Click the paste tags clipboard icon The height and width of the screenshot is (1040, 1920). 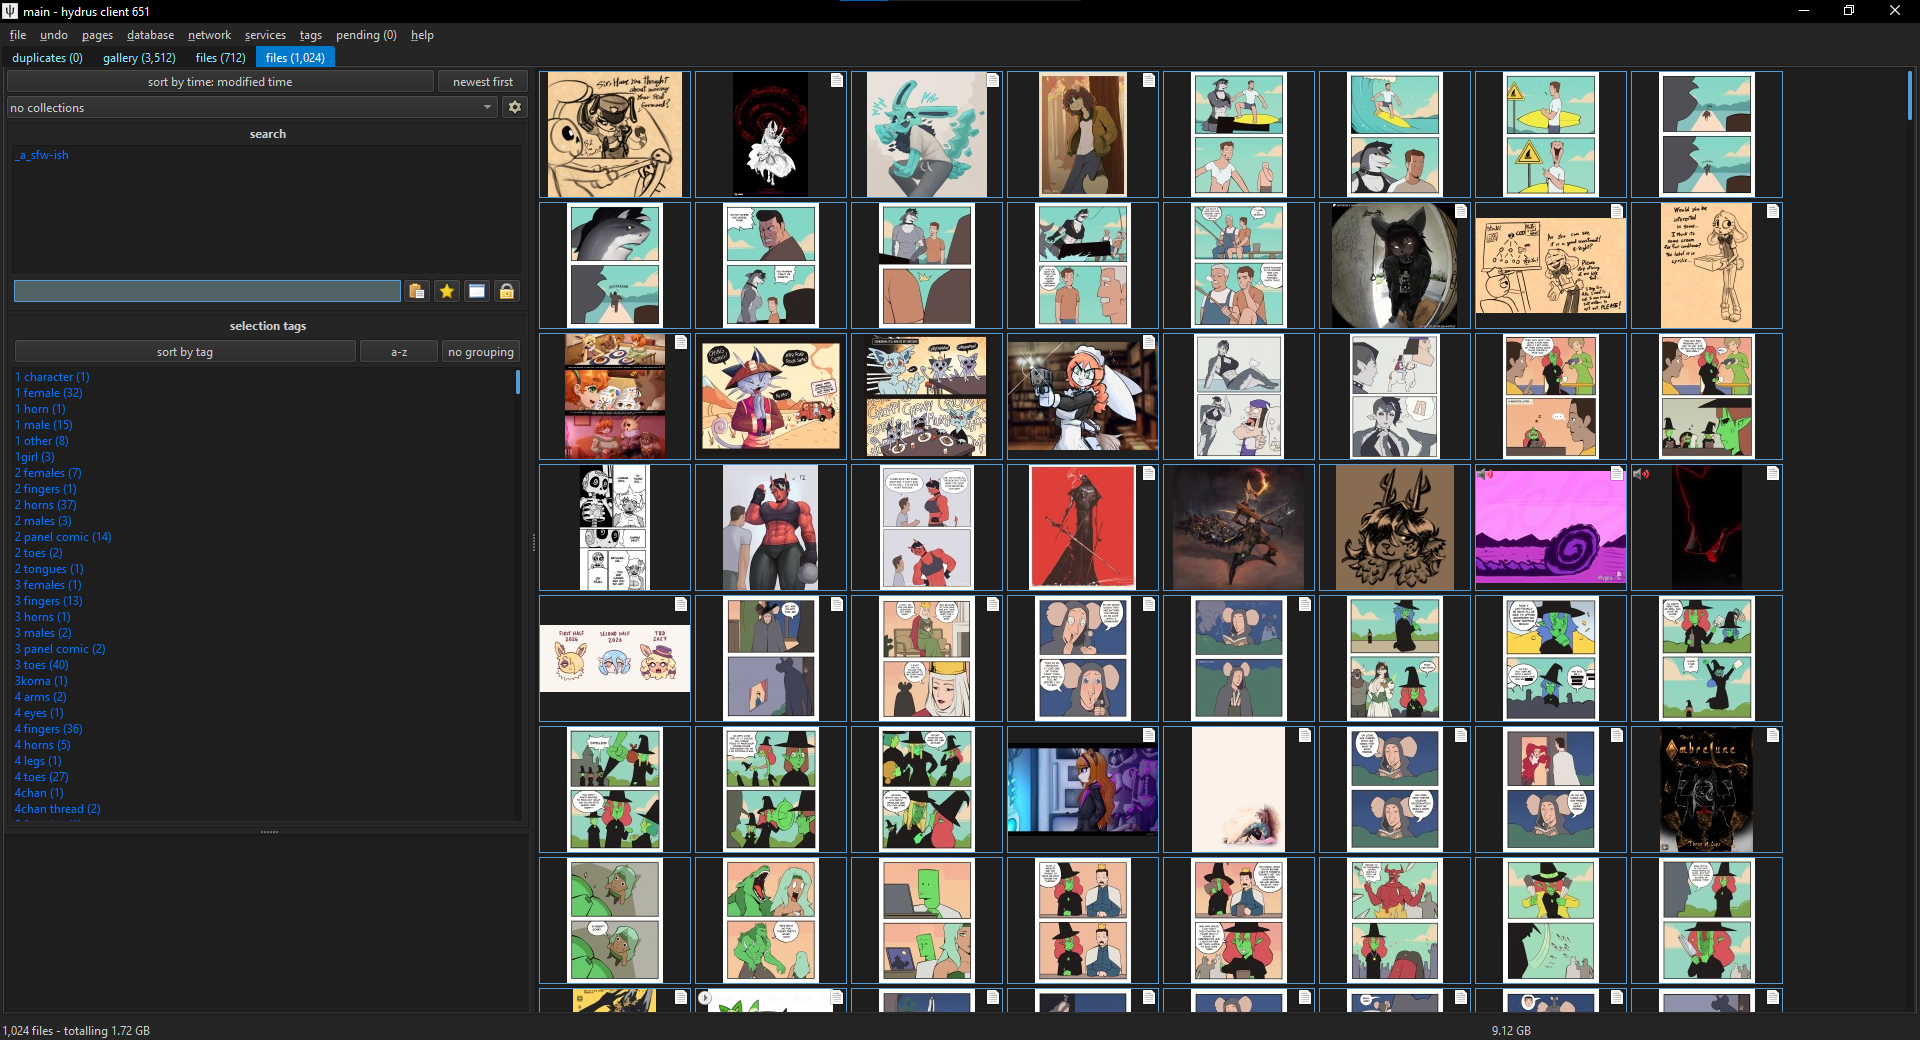pyautogui.click(x=417, y=291)
